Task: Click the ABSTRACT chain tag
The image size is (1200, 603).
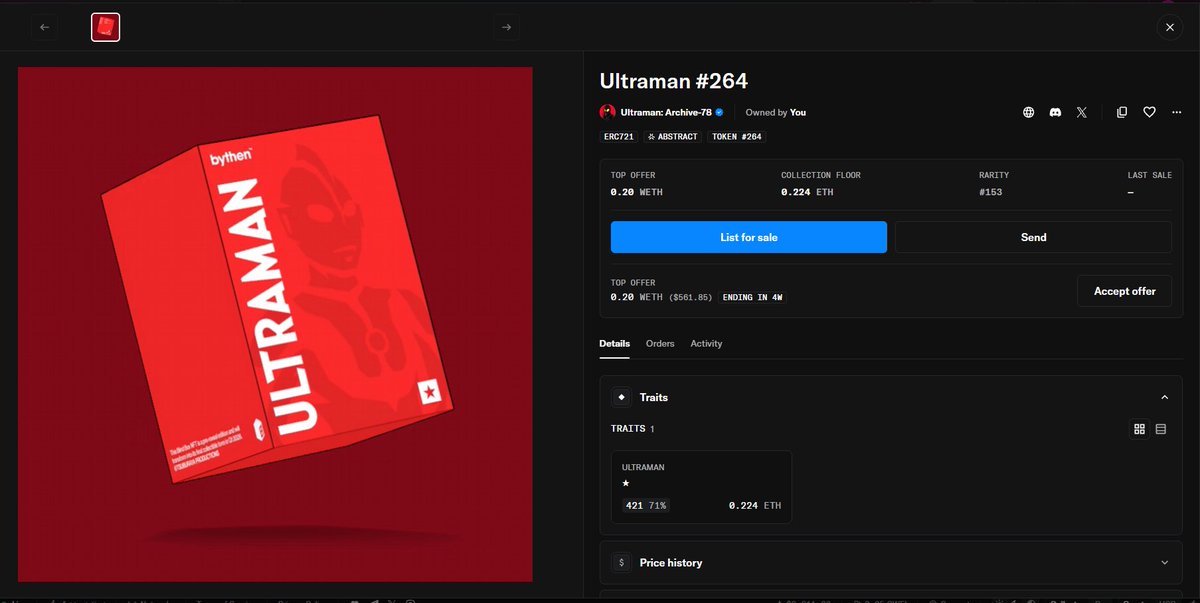Action: tap(673, 136)
